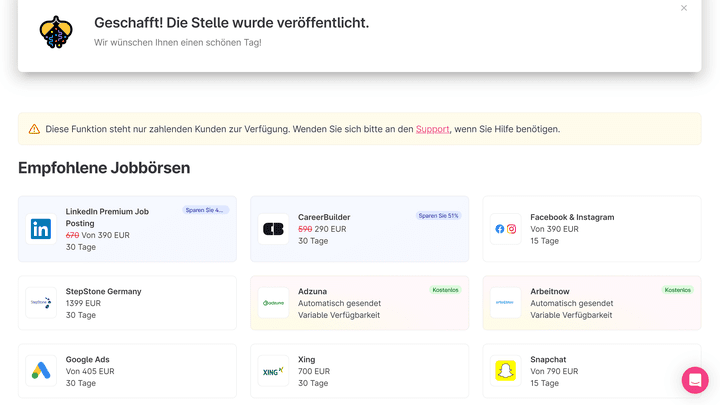Choose LinkedIn Premium Job Posting card
Screen dimensions: 720x405
coord(127,229)
